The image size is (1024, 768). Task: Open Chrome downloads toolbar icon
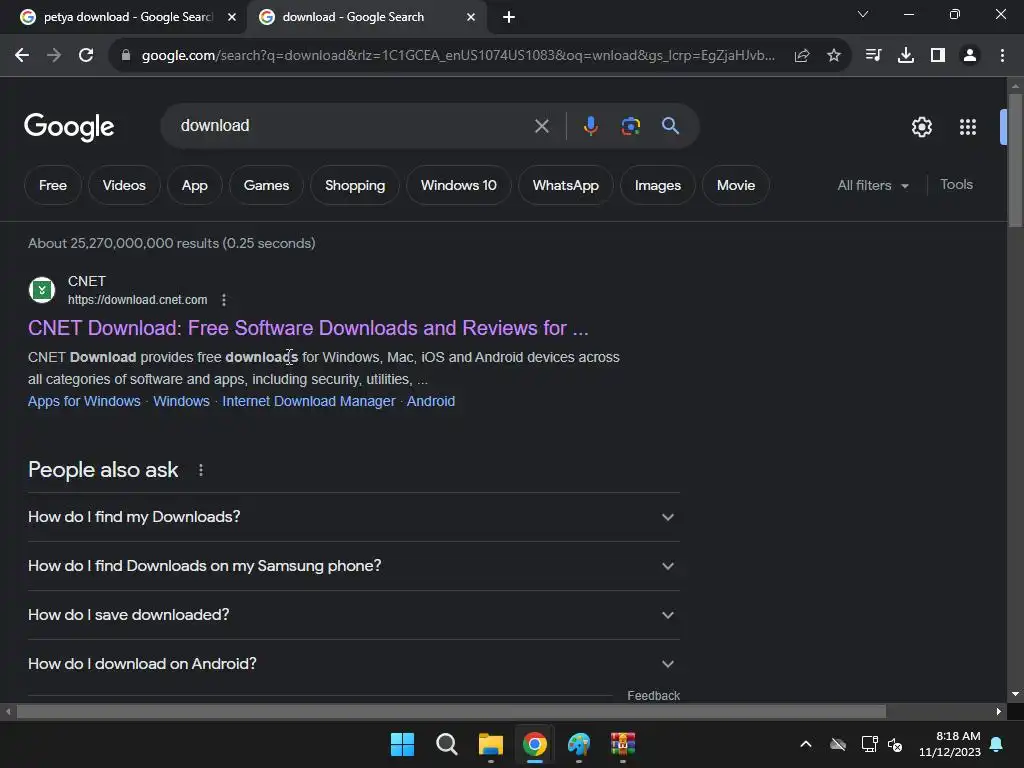pyautogui.click(x=906, y=56)
